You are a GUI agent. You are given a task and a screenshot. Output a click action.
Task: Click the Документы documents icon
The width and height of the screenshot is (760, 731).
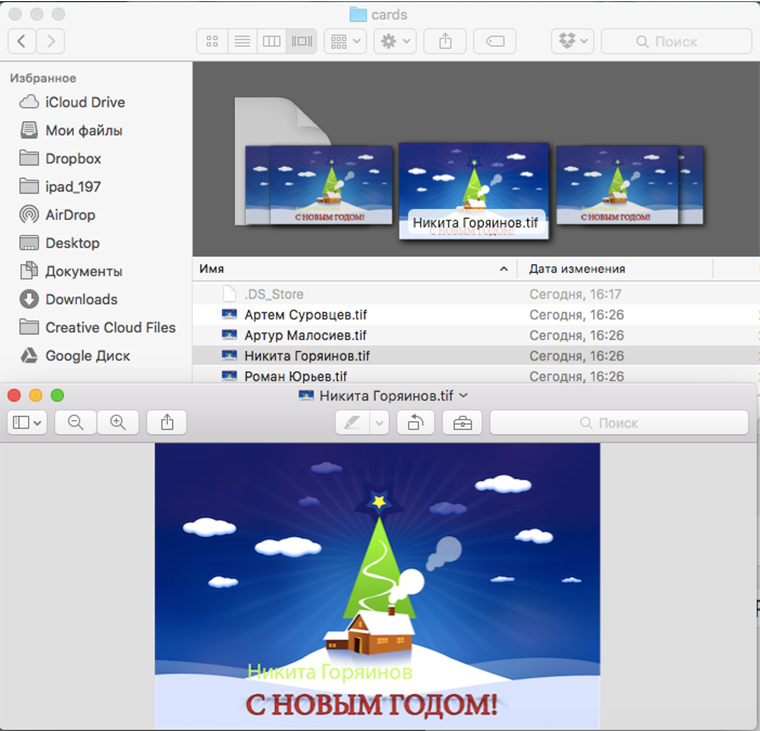(29, 270)
